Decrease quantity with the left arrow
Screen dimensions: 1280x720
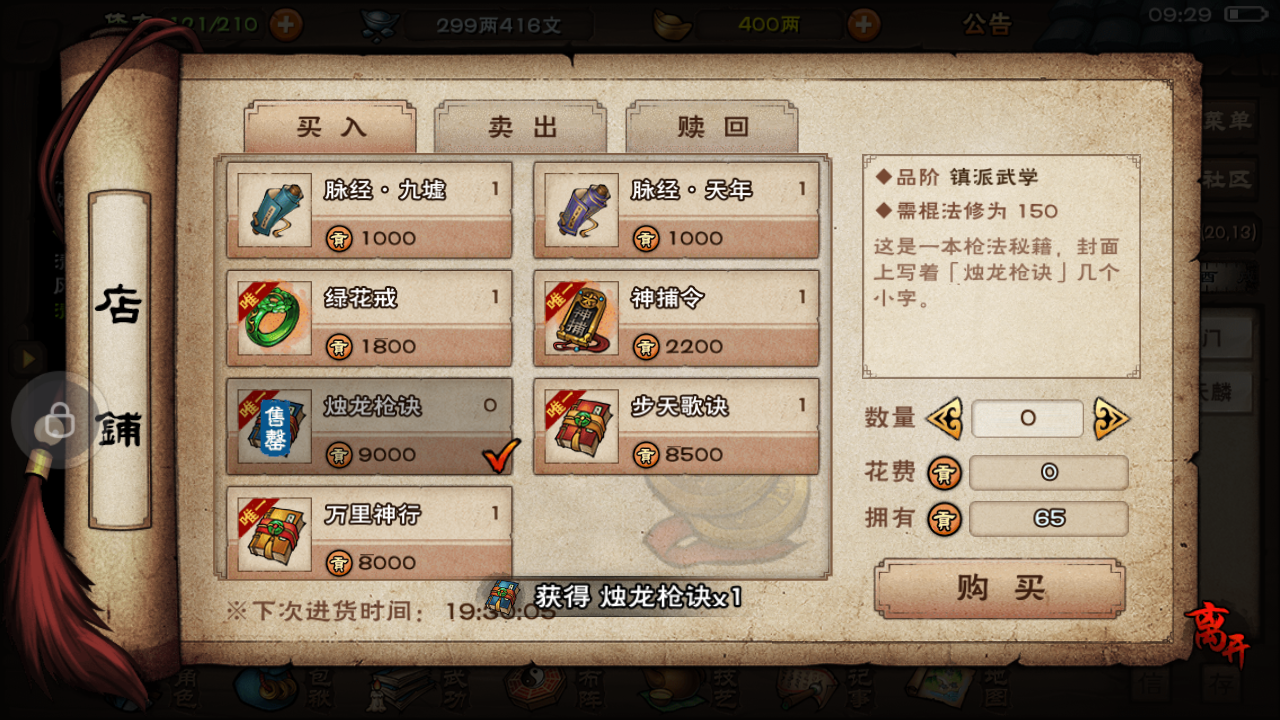(x=943, y=418)
